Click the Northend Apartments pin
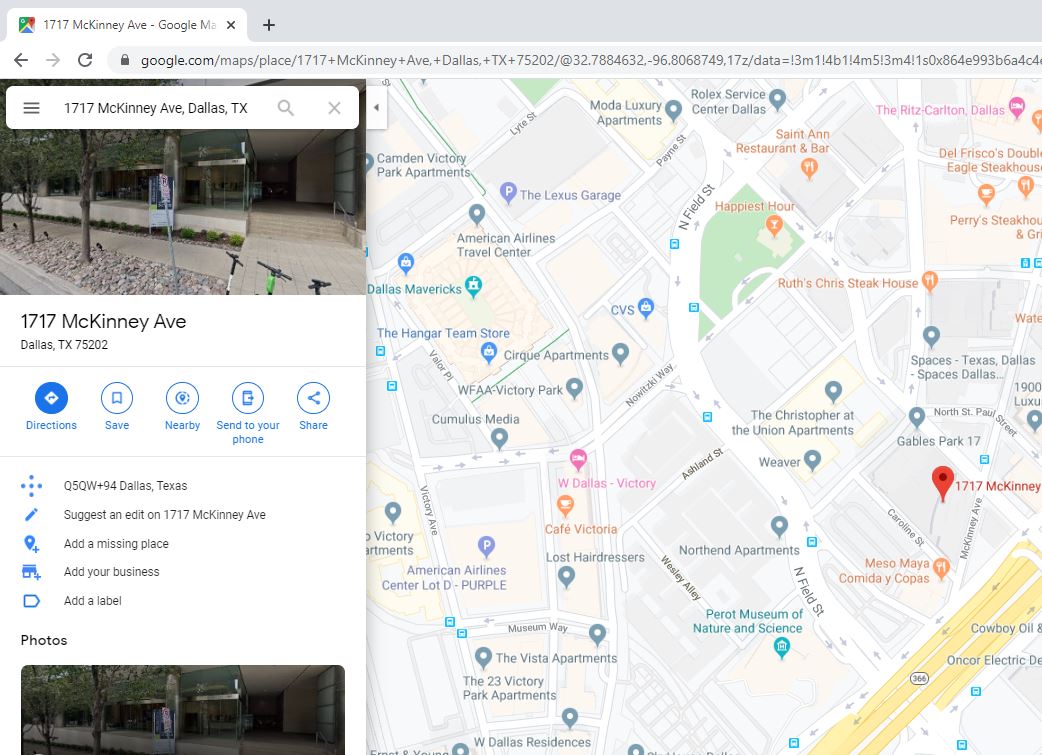The width and height of the screenshot is (1042, 755). click(779, 527)
